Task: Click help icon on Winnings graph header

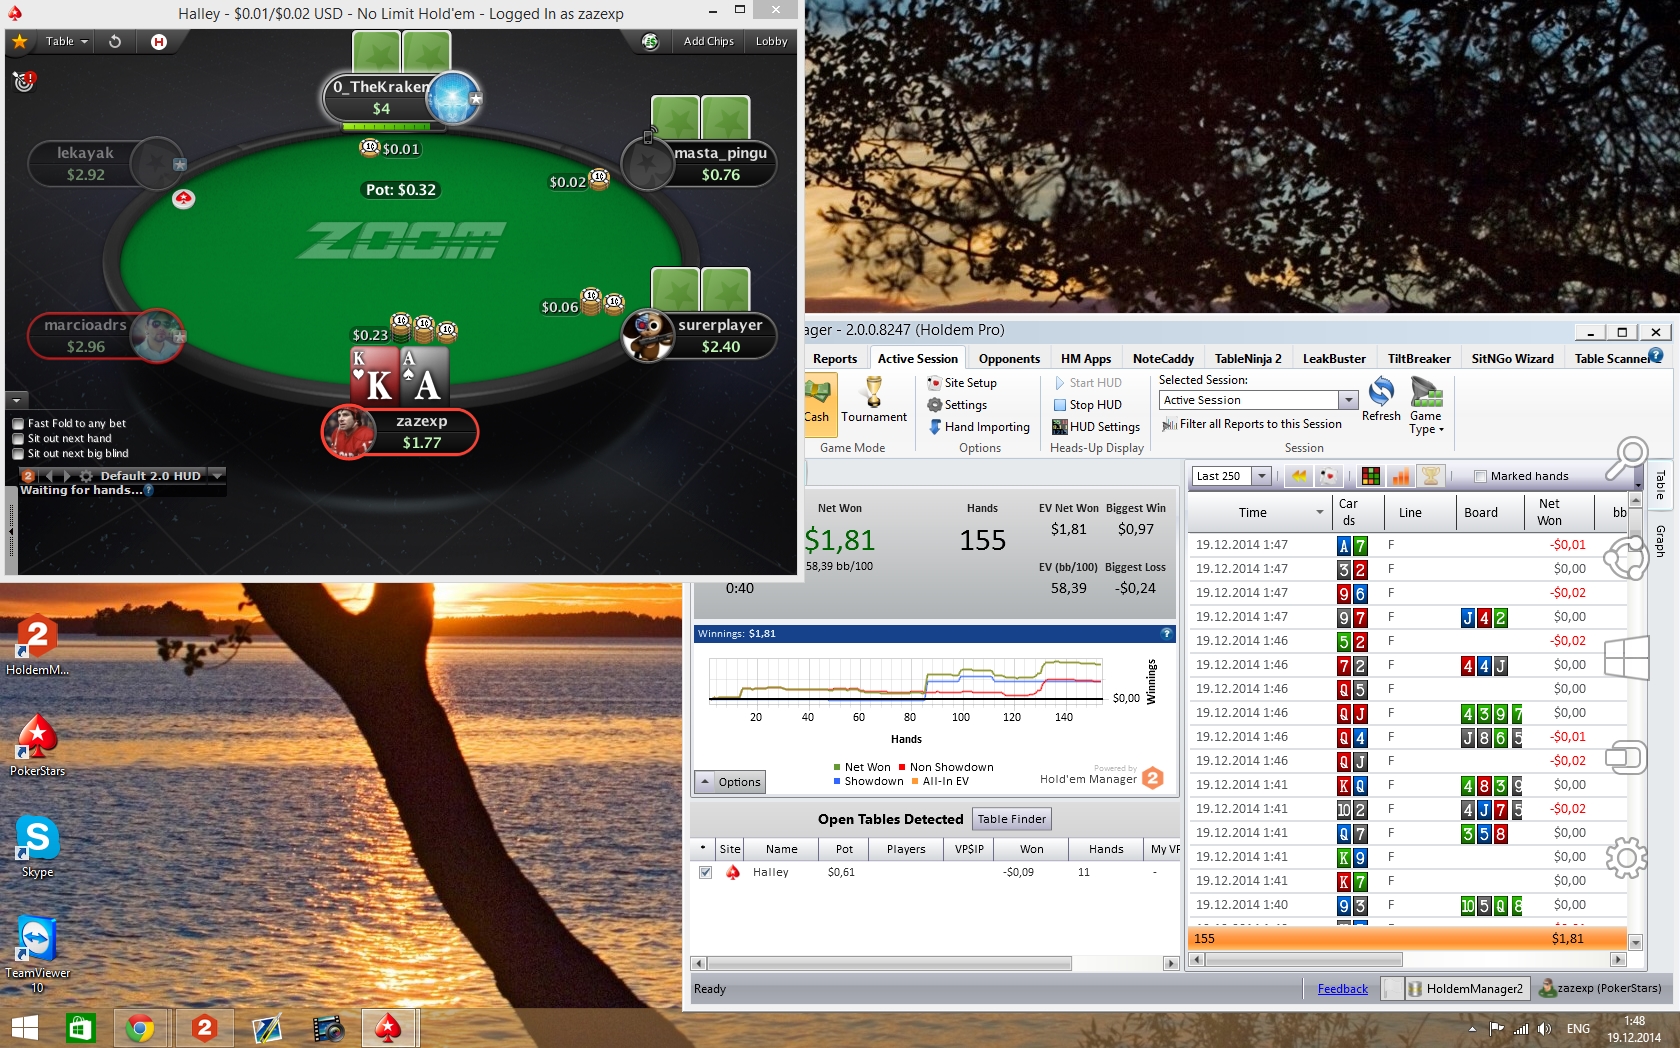Action: (1166, 633)
